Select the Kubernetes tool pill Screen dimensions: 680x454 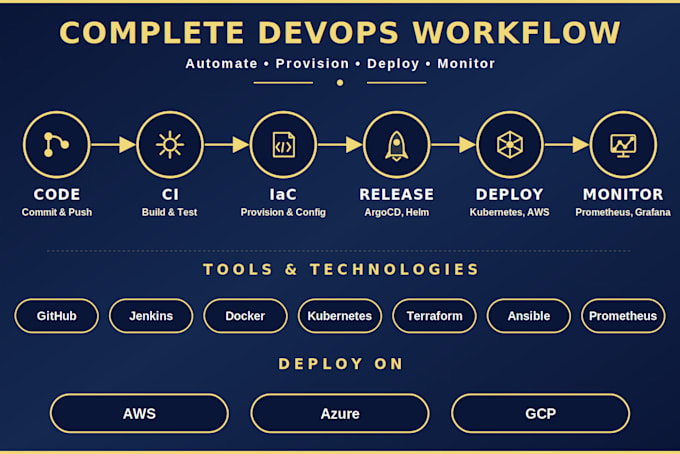(340, 316)
